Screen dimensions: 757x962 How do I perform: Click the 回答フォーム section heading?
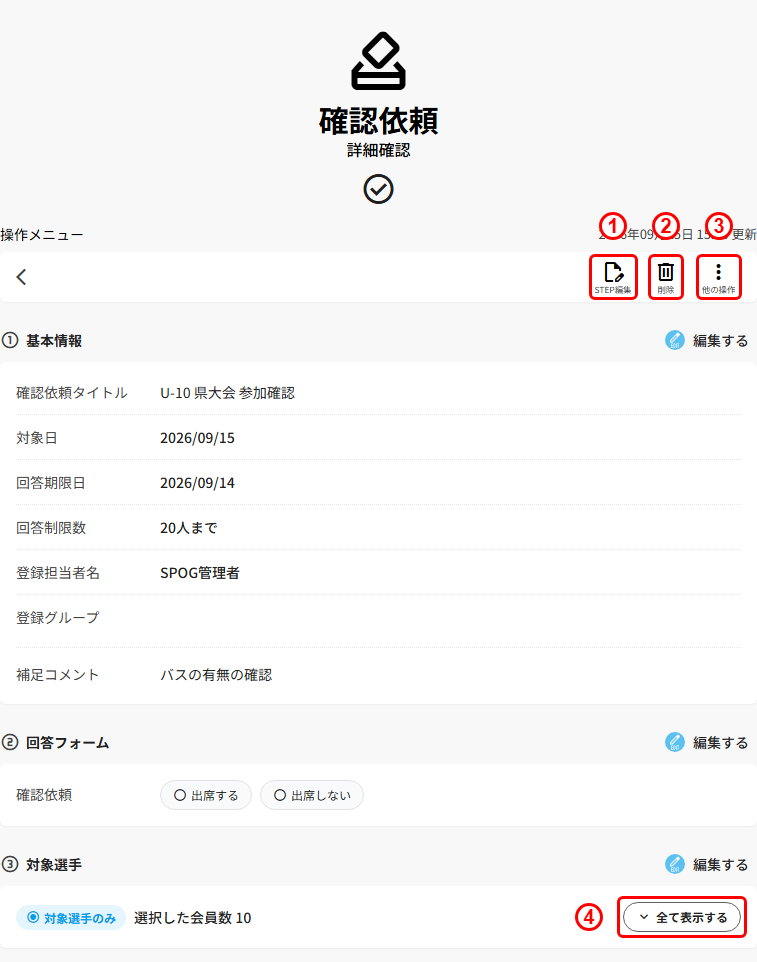coord(67,742)
